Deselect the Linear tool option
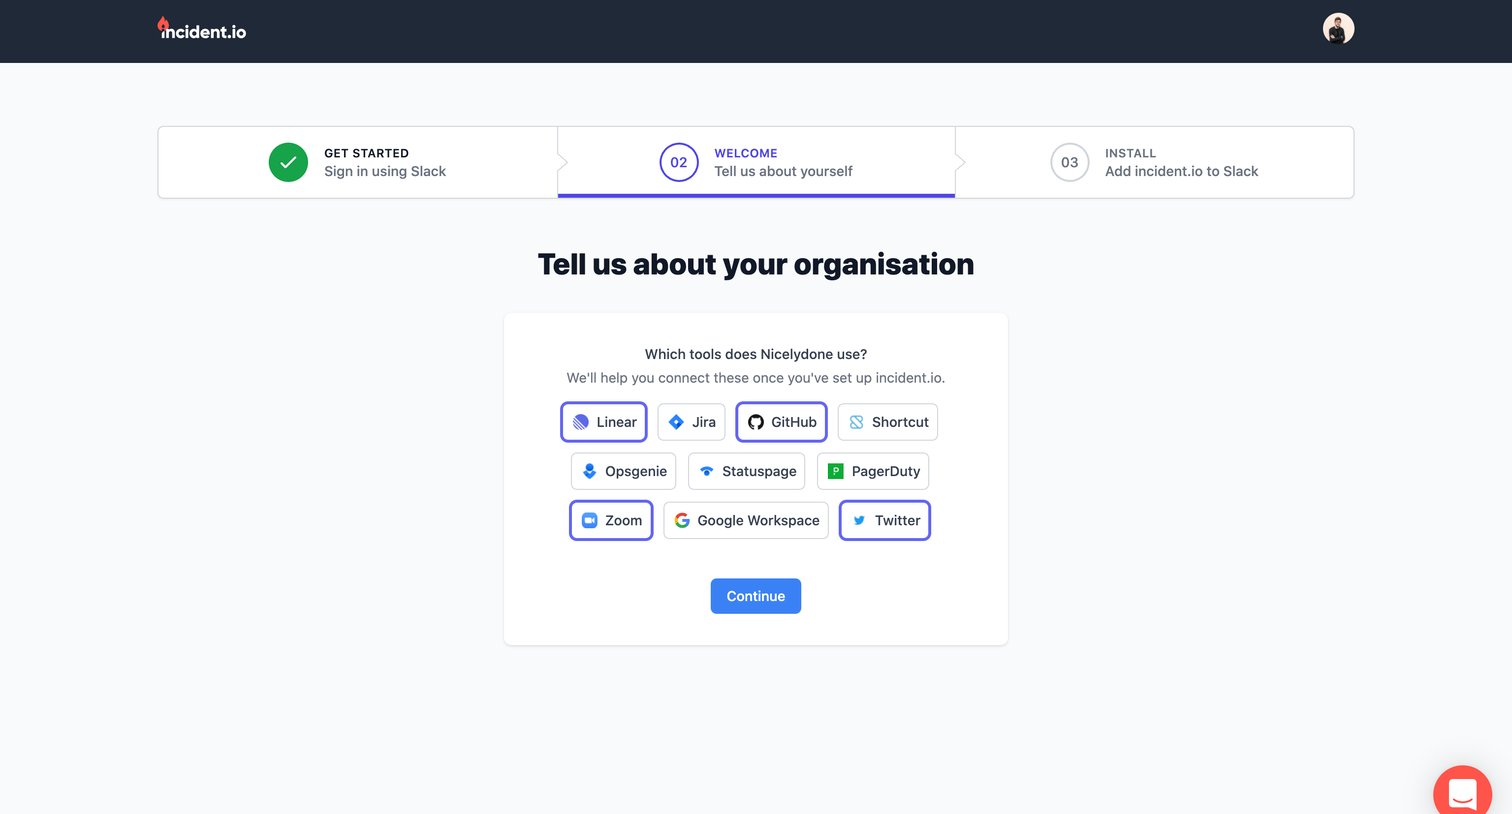The image size is (1512, 814). point(604,422)
